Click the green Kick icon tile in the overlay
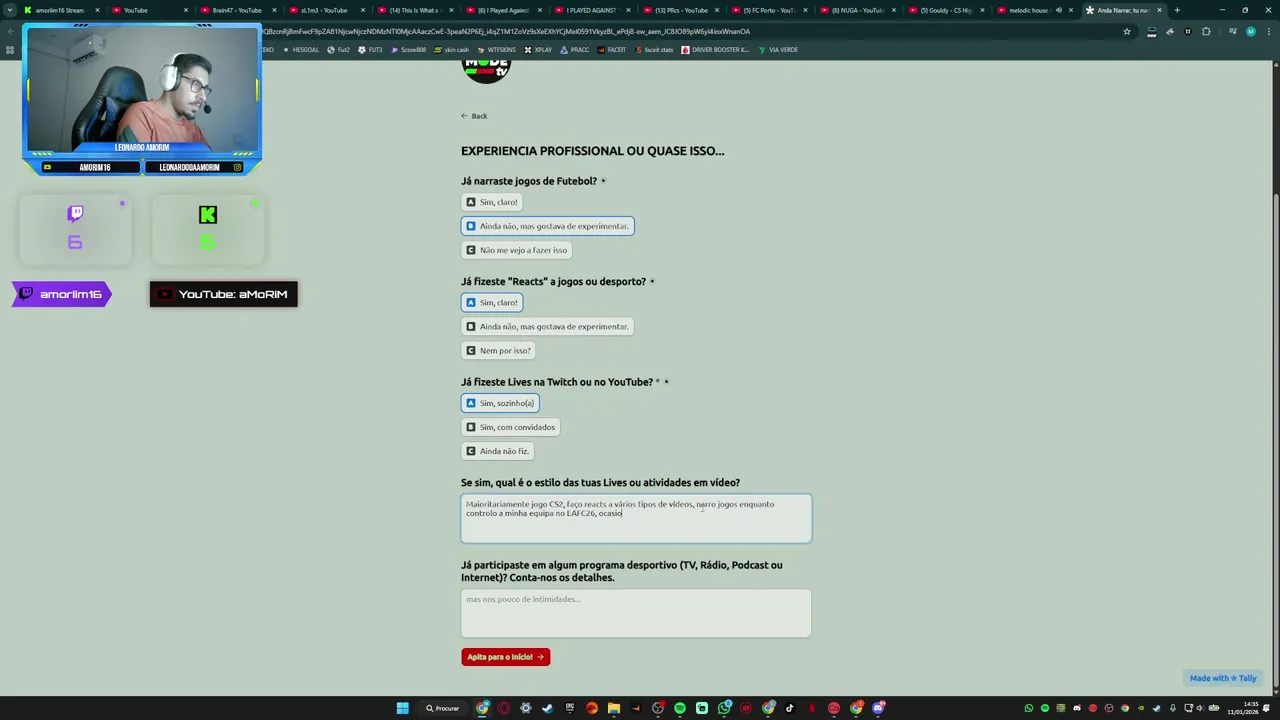 207,229
